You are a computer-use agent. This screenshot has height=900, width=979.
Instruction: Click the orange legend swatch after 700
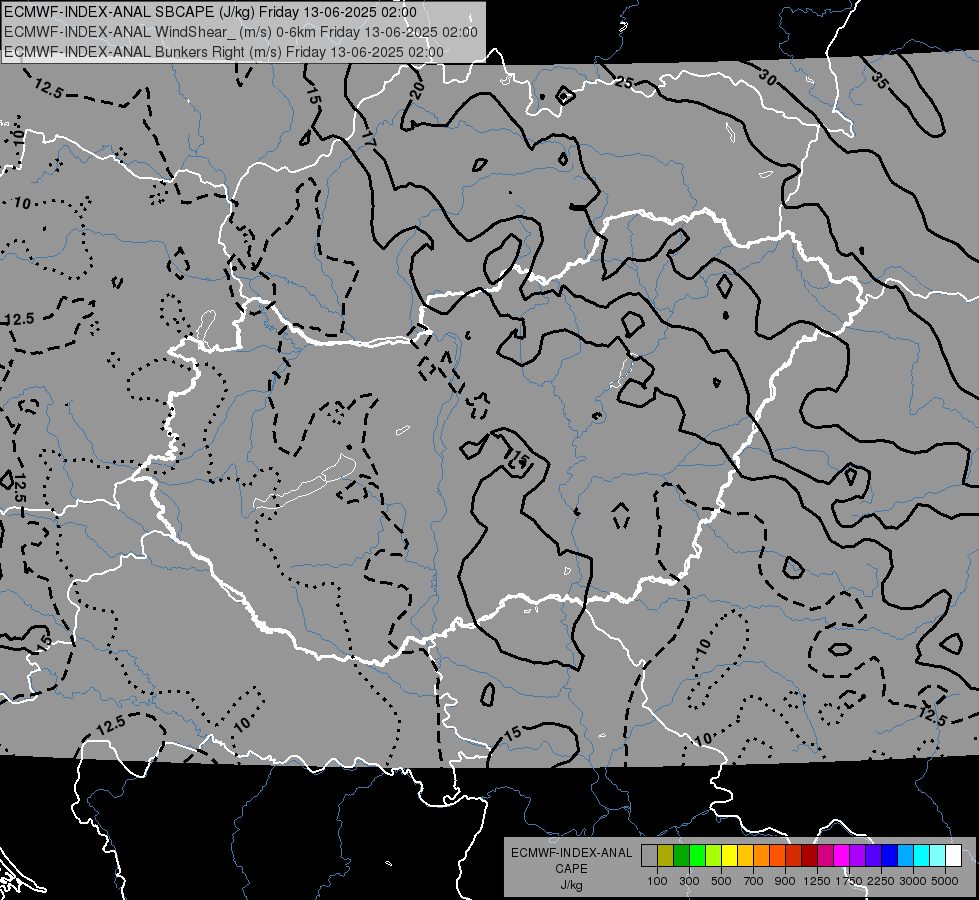click(x=762, y=855)
